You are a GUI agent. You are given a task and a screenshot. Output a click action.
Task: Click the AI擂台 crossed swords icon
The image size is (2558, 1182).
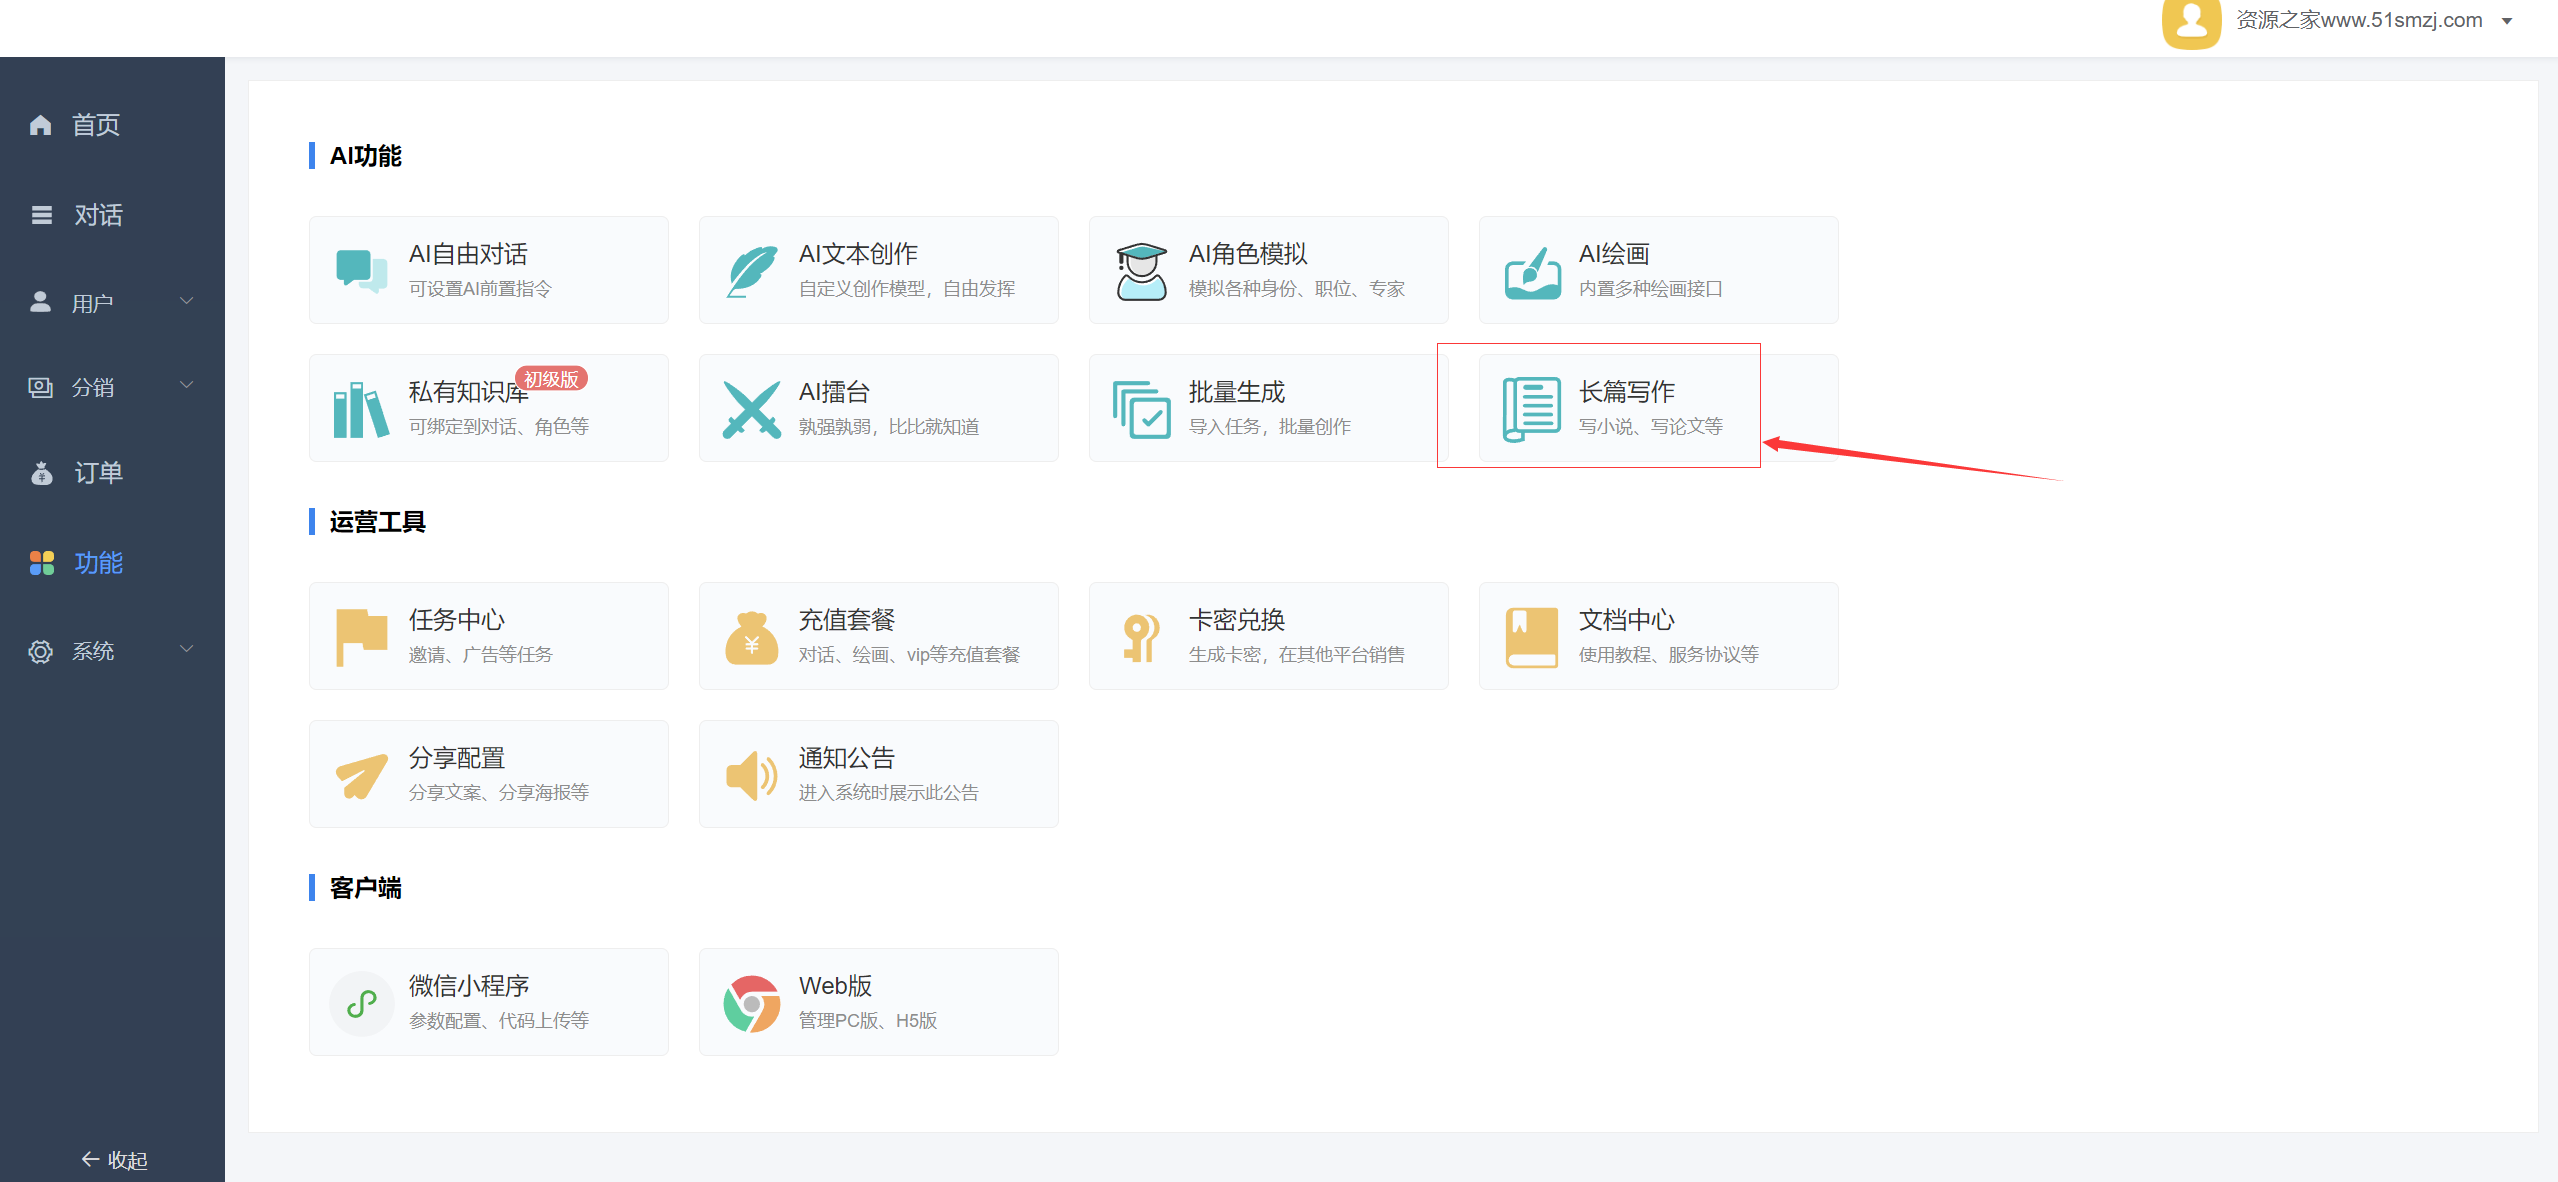[x=751, y=409]
